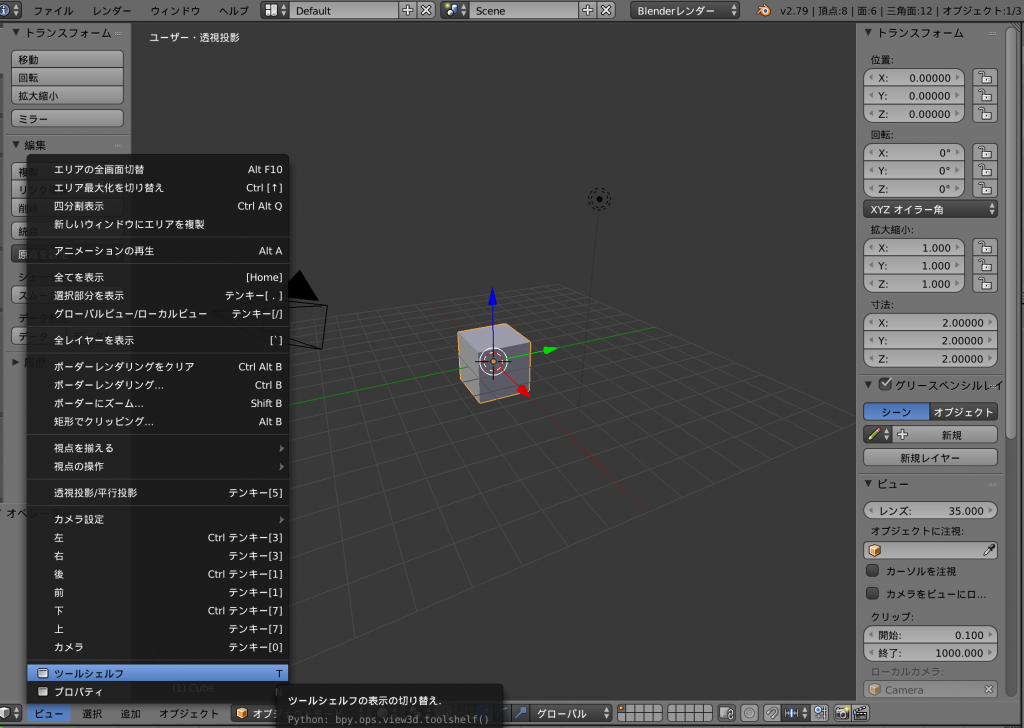1024x728 pixels.
Task: Render the OpenGL viewport animation
Action: [x=861, y=713]
